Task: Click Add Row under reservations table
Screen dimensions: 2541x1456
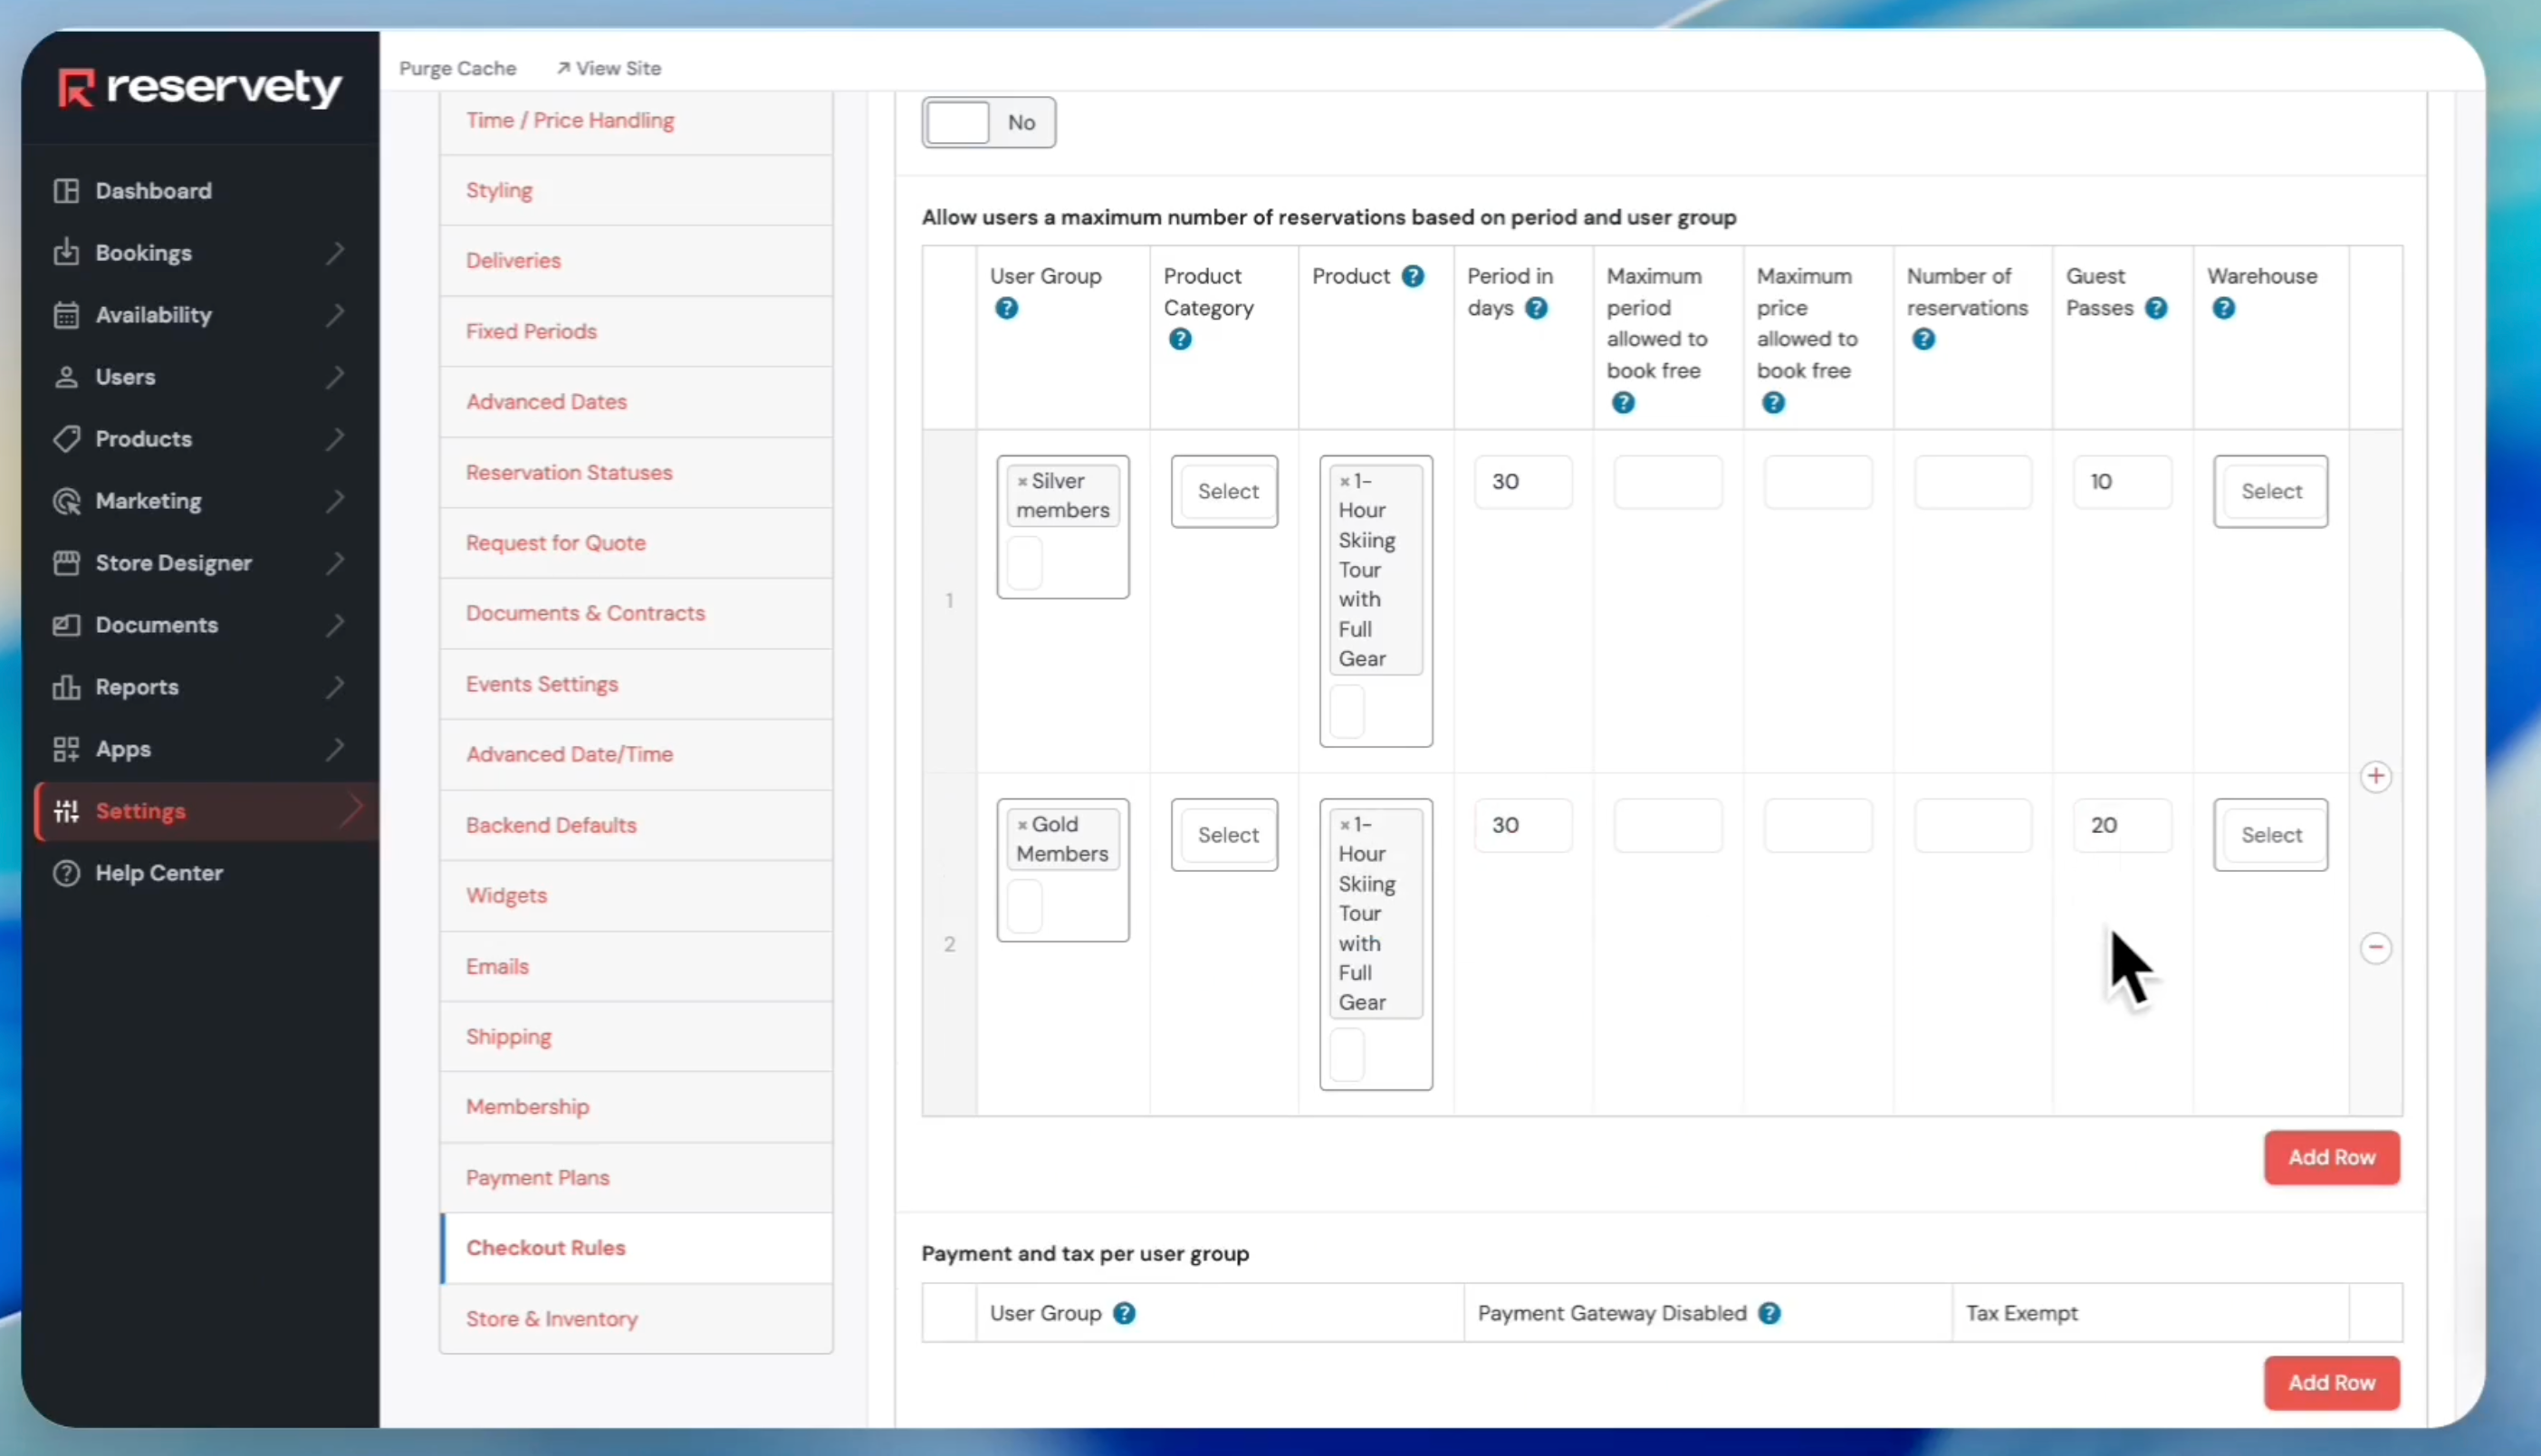Action: [x=2330, y=1157]
